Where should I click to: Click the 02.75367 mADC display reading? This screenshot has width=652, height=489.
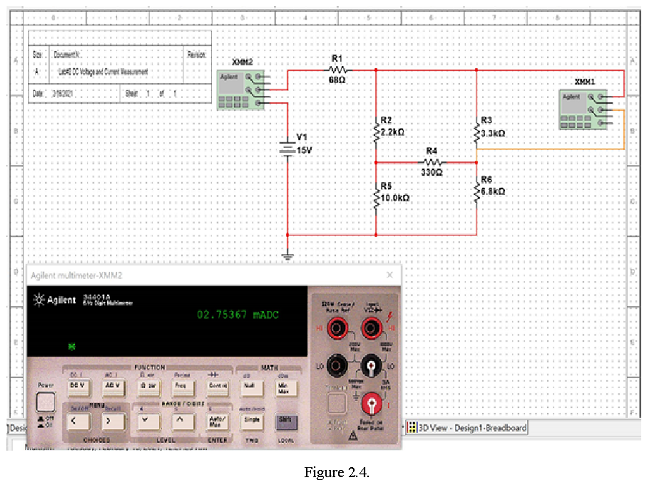pos(237,314)
